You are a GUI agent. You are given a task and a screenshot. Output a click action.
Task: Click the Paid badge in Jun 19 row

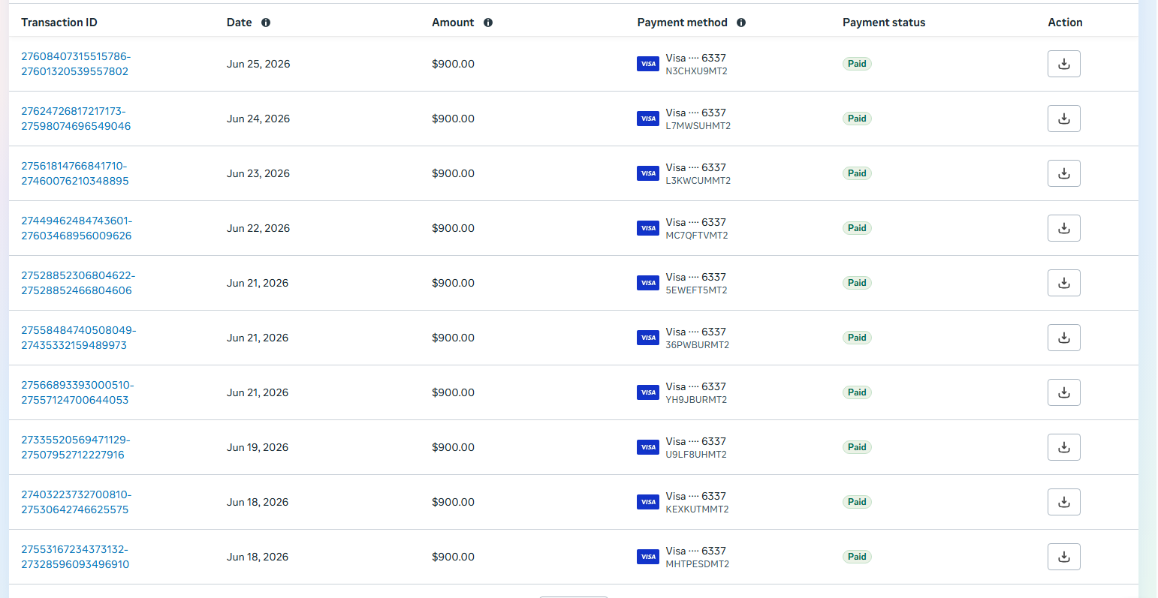click(x=857, y=447)
